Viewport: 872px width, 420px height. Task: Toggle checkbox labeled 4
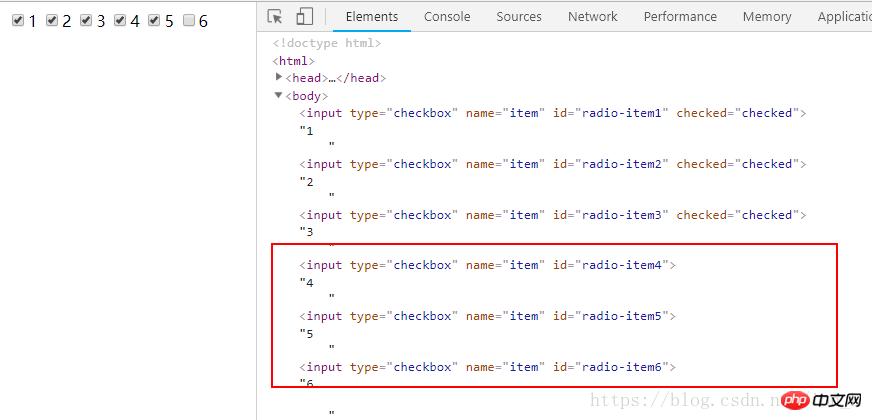(120, 21)
